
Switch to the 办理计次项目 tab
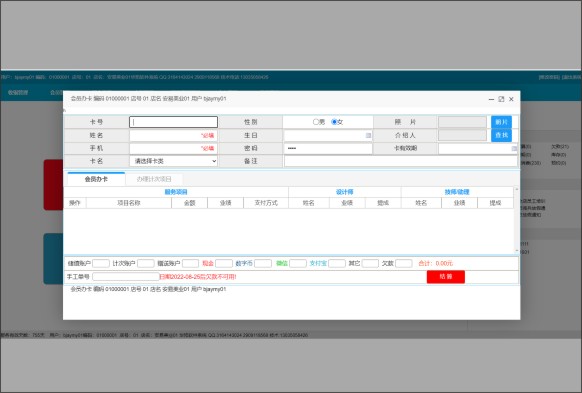click(x=154, y=179)
